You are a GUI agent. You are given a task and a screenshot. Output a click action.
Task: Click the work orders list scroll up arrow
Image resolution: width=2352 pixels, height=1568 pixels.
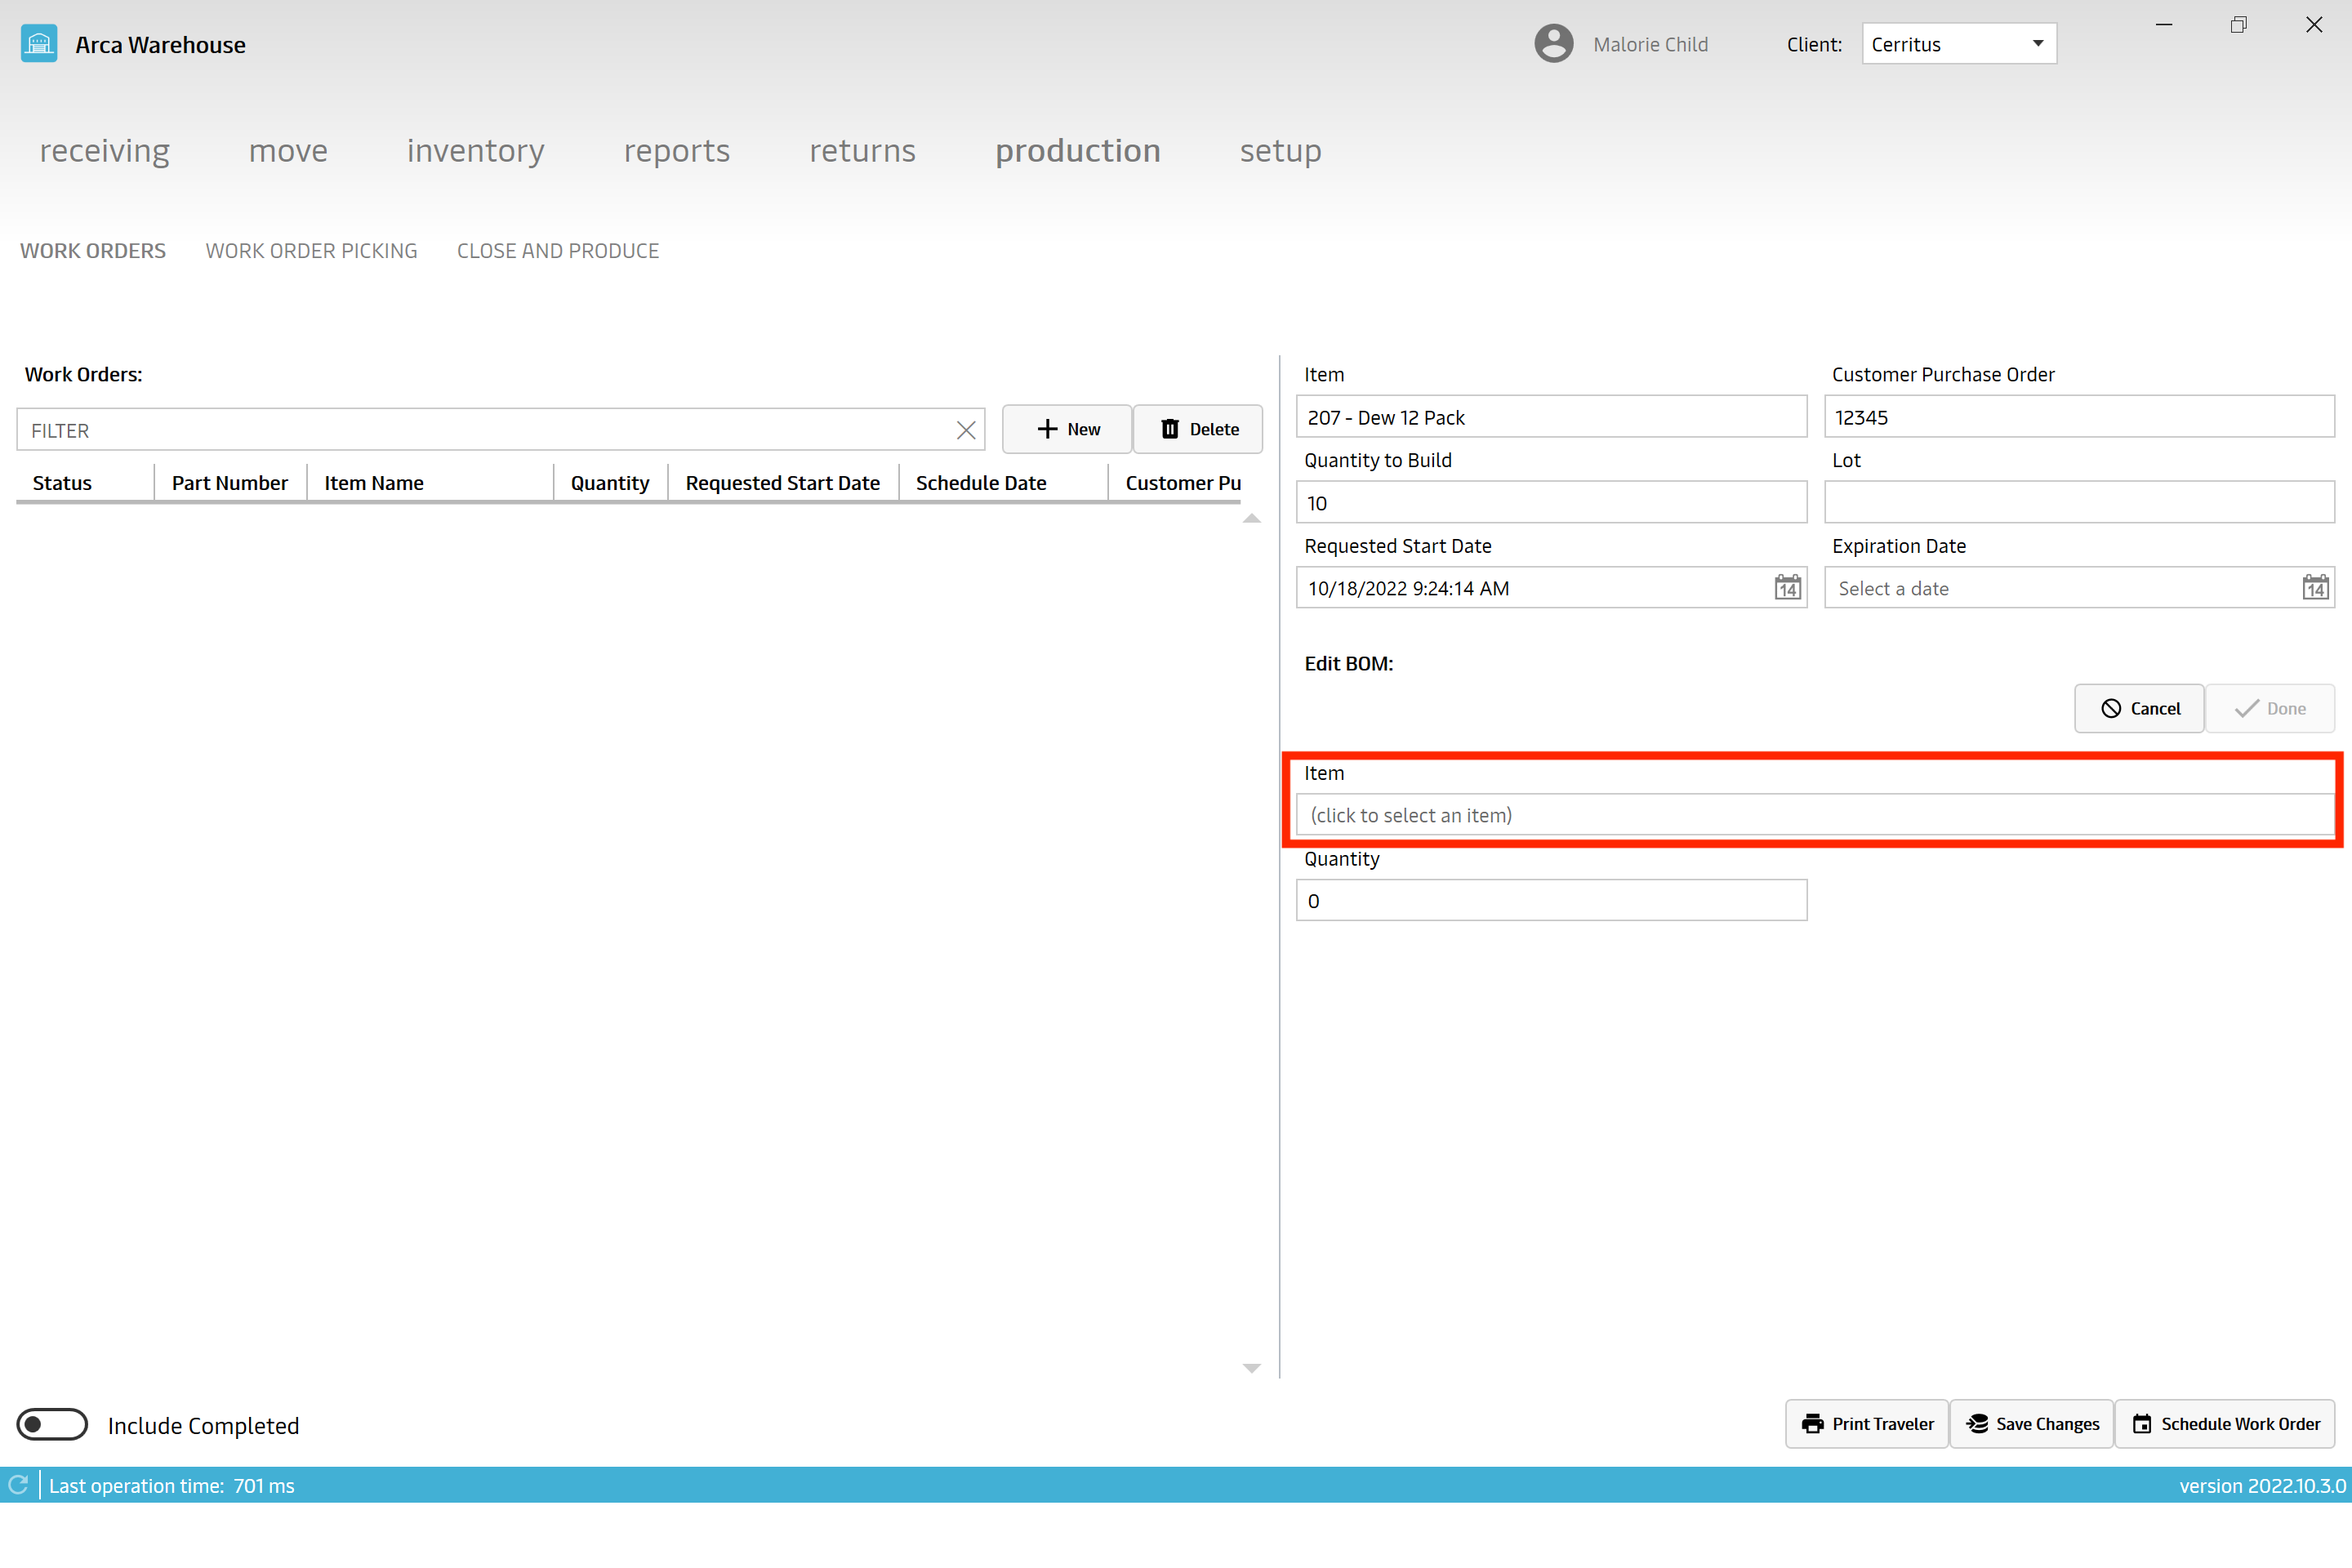pos(1251,518)
